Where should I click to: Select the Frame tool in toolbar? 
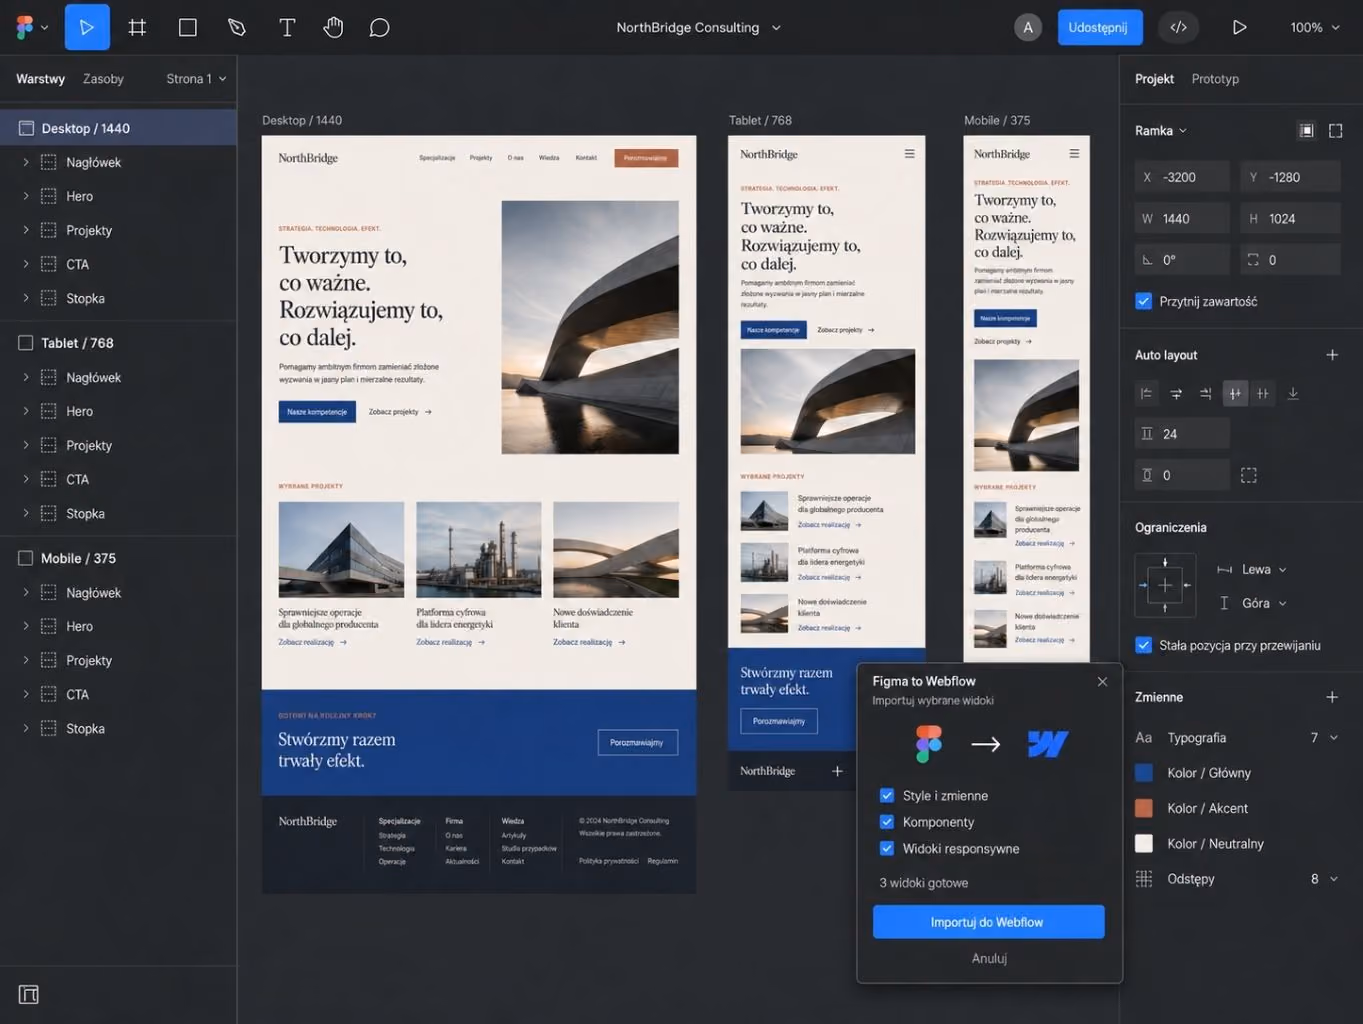(137, 27)
